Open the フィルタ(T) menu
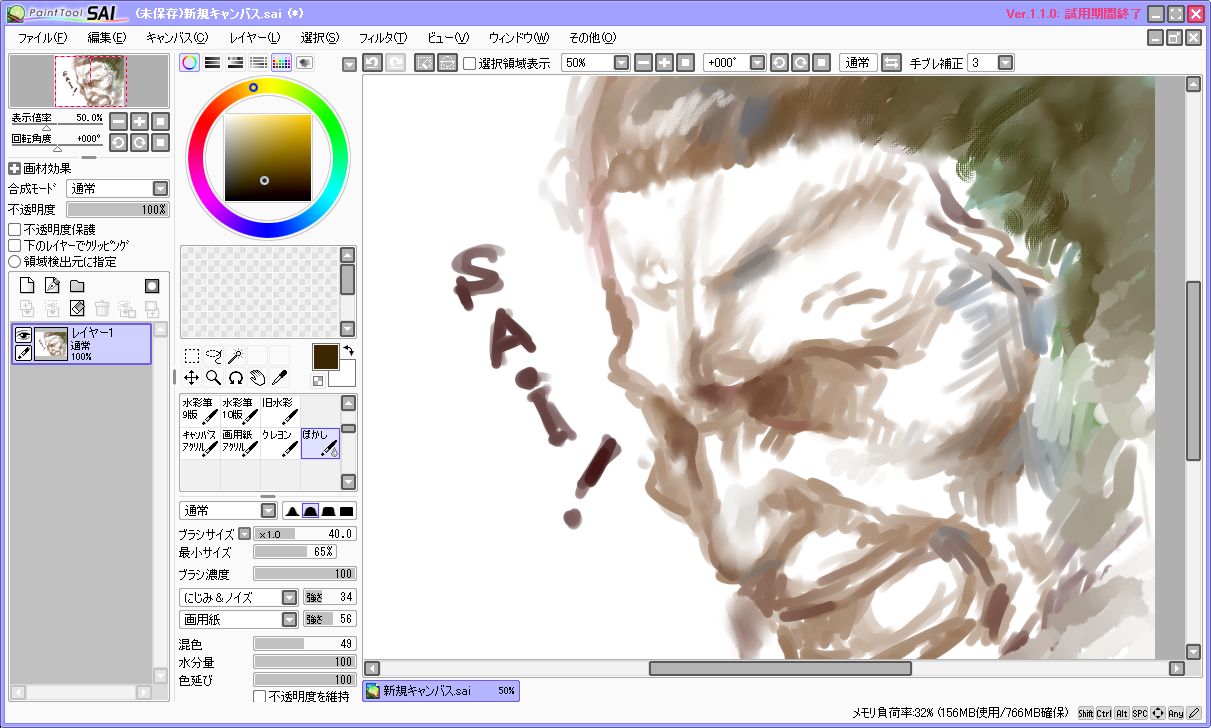The width and height of the screenshot is (1211, 728). (383, 37)
